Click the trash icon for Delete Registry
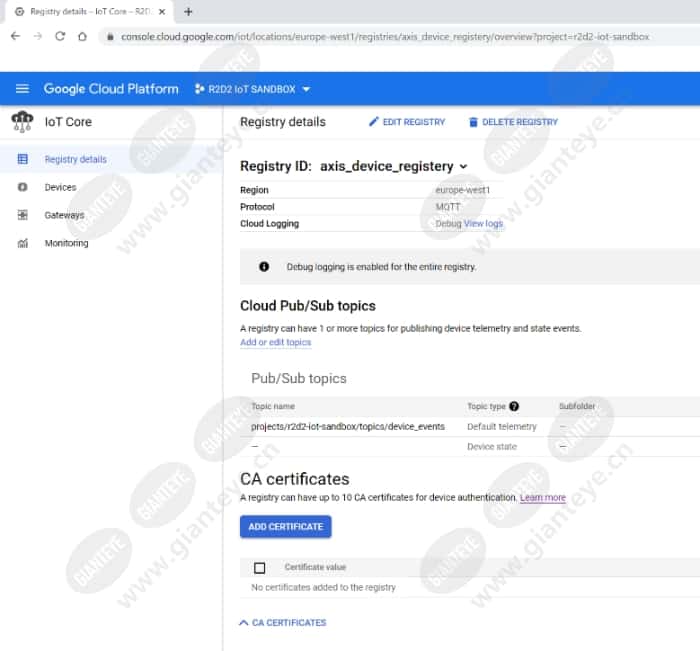700x651 pixels. coord(473,122)
